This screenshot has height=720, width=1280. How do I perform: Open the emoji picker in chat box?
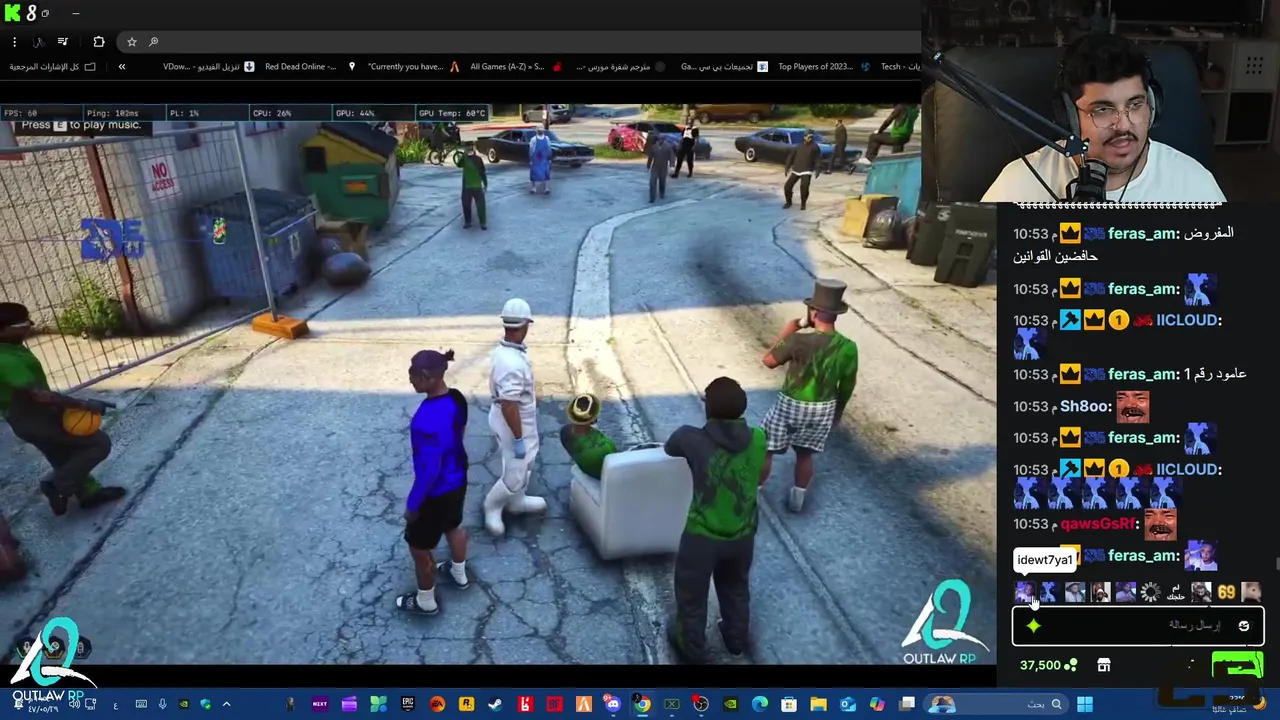(1244, 626)
